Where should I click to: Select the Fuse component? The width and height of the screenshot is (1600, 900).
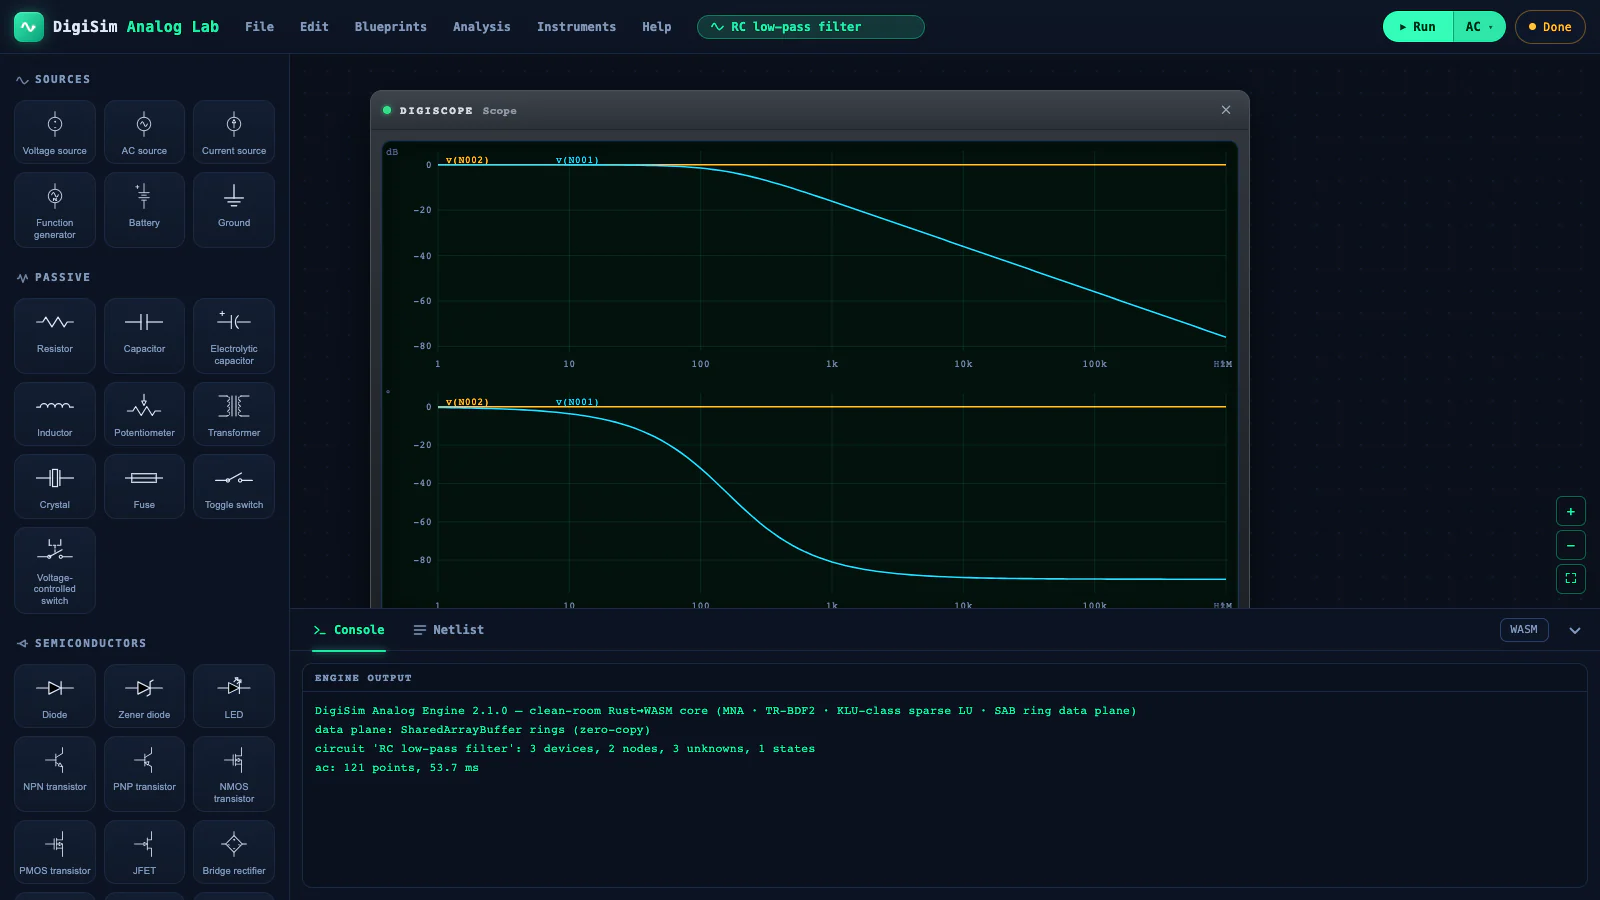click(x=144, y=486)
